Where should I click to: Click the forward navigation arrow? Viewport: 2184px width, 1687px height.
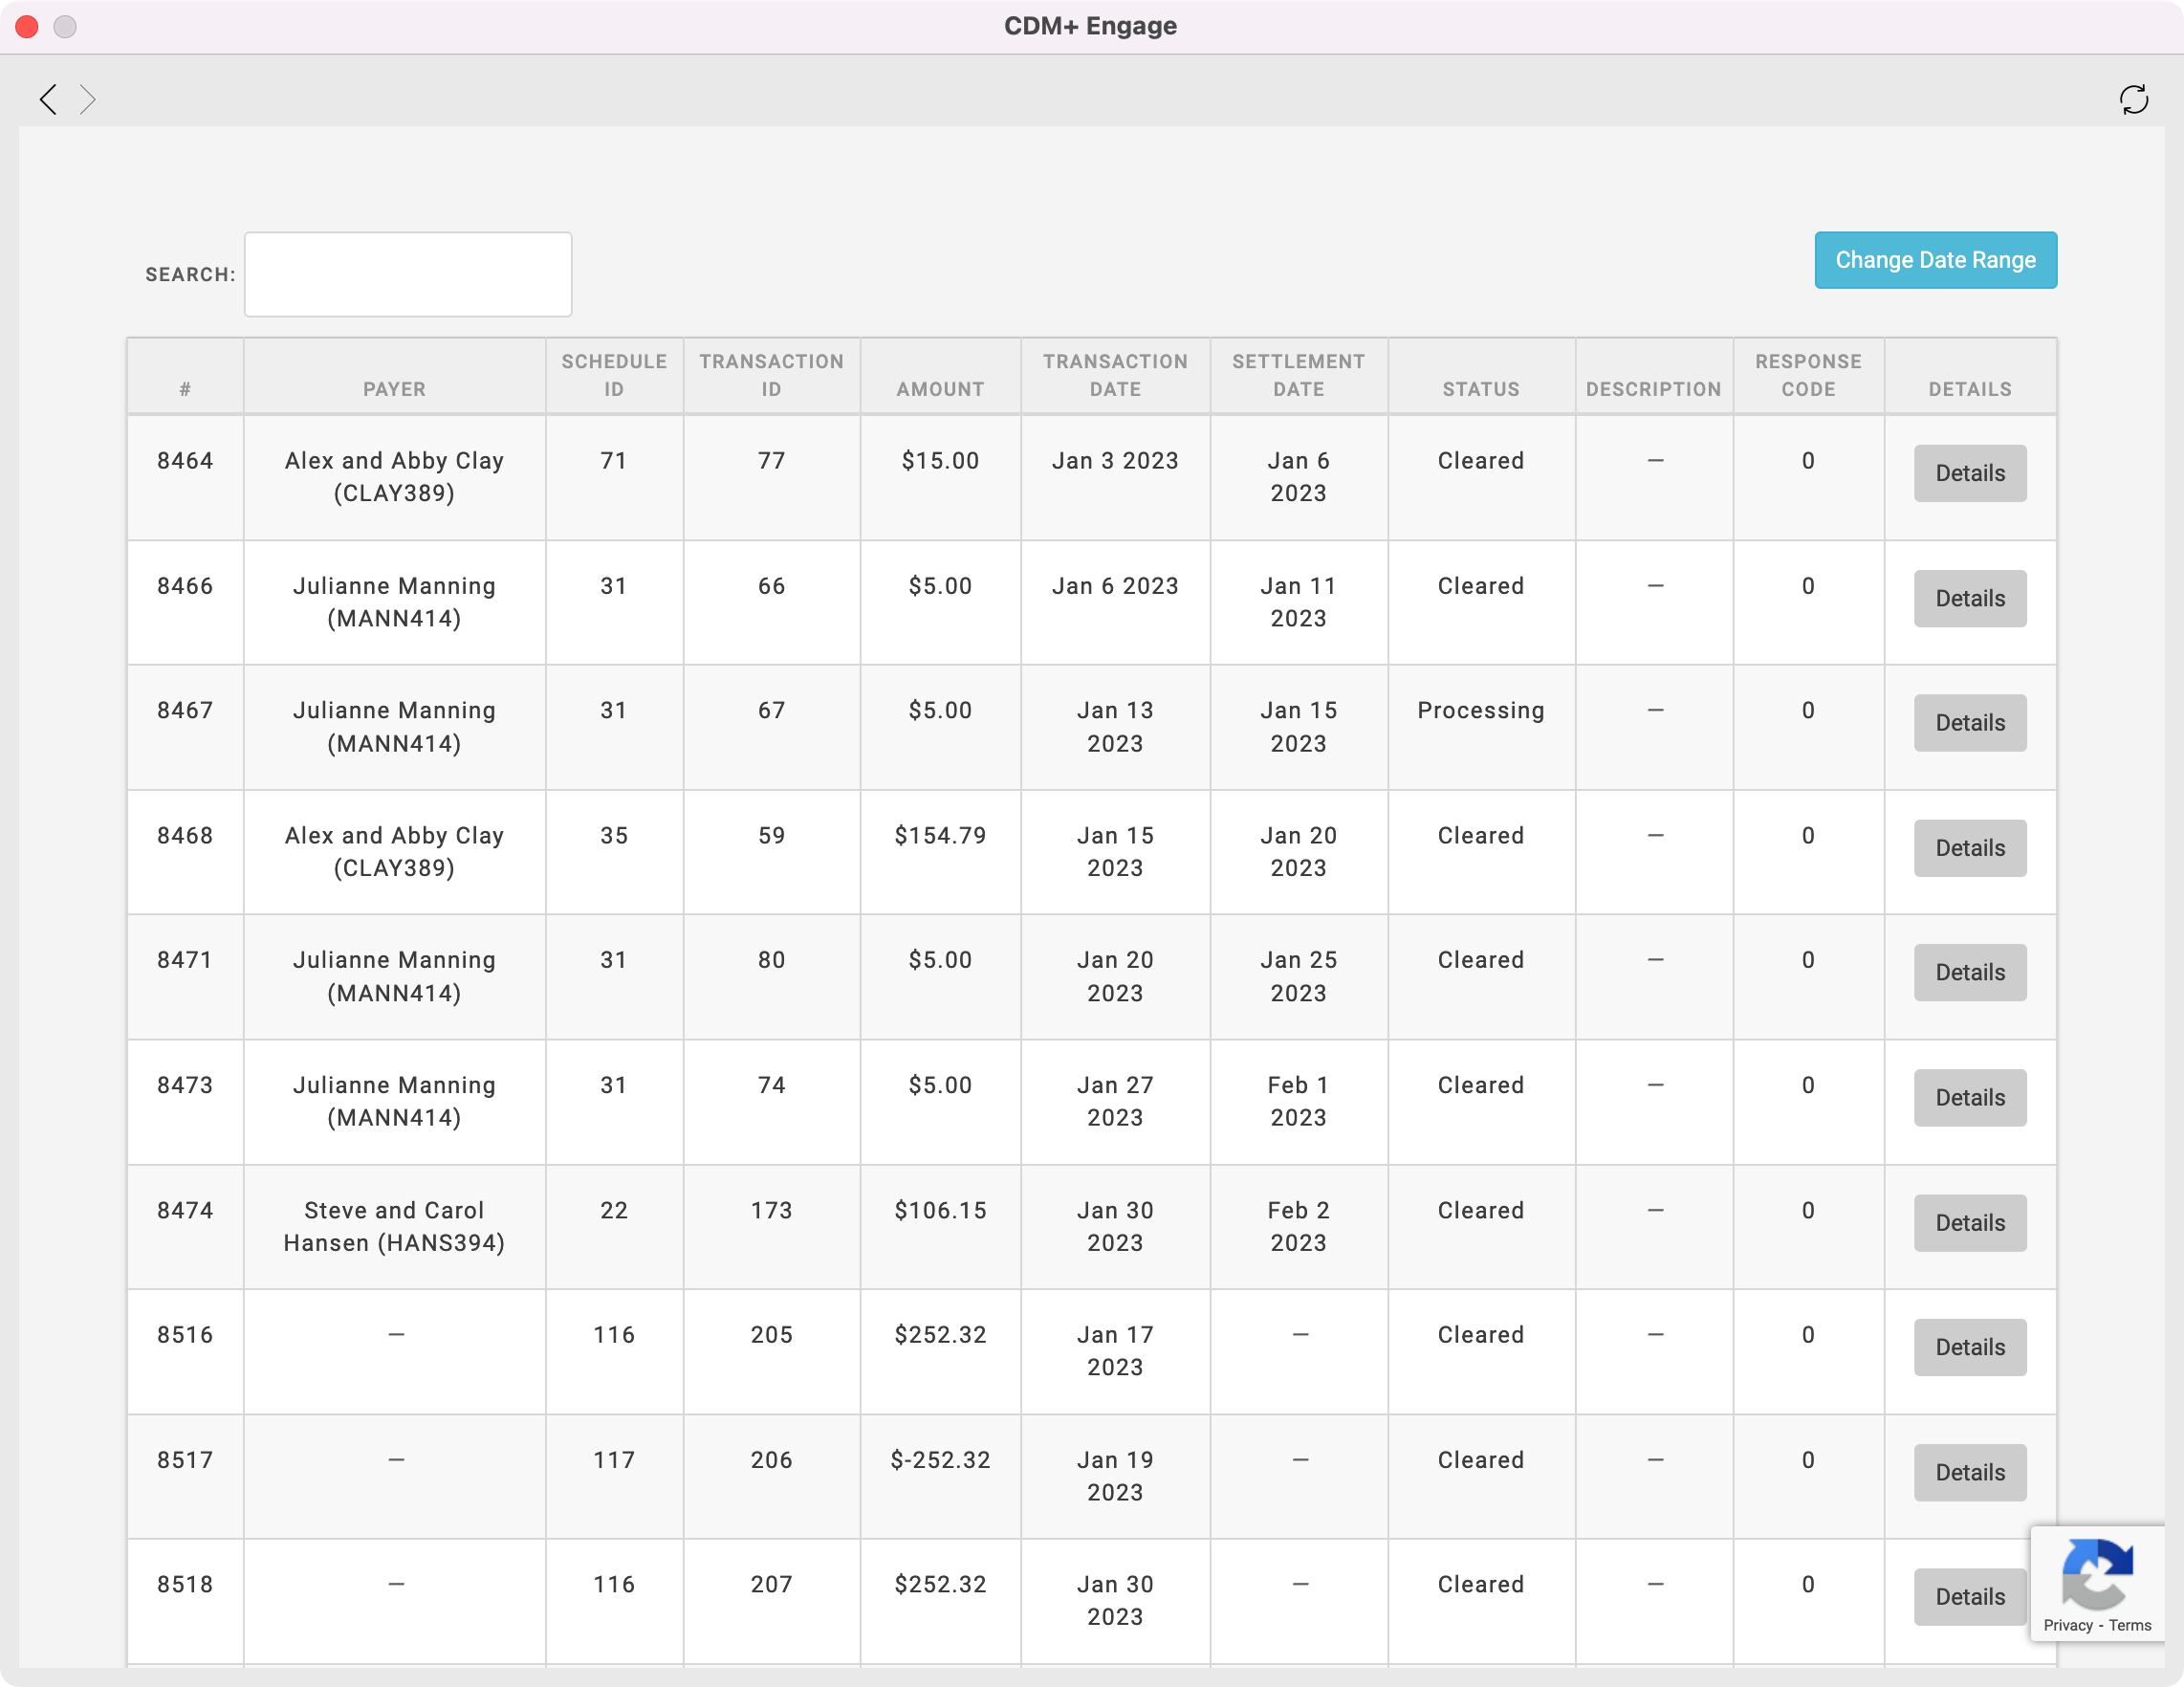(x=88, y=99)
